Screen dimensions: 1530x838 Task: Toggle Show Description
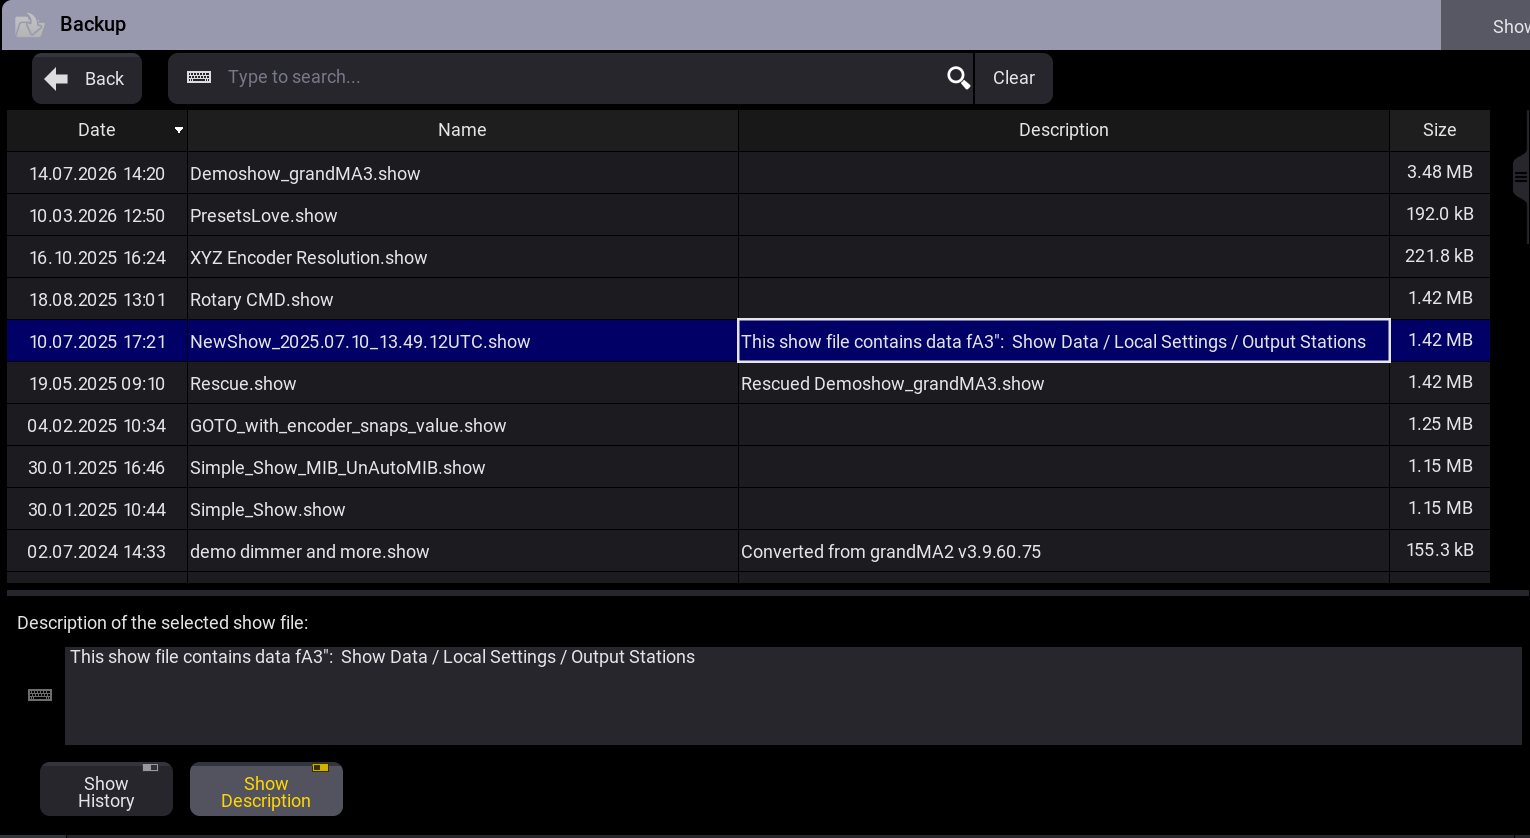[x=266, y=789]
